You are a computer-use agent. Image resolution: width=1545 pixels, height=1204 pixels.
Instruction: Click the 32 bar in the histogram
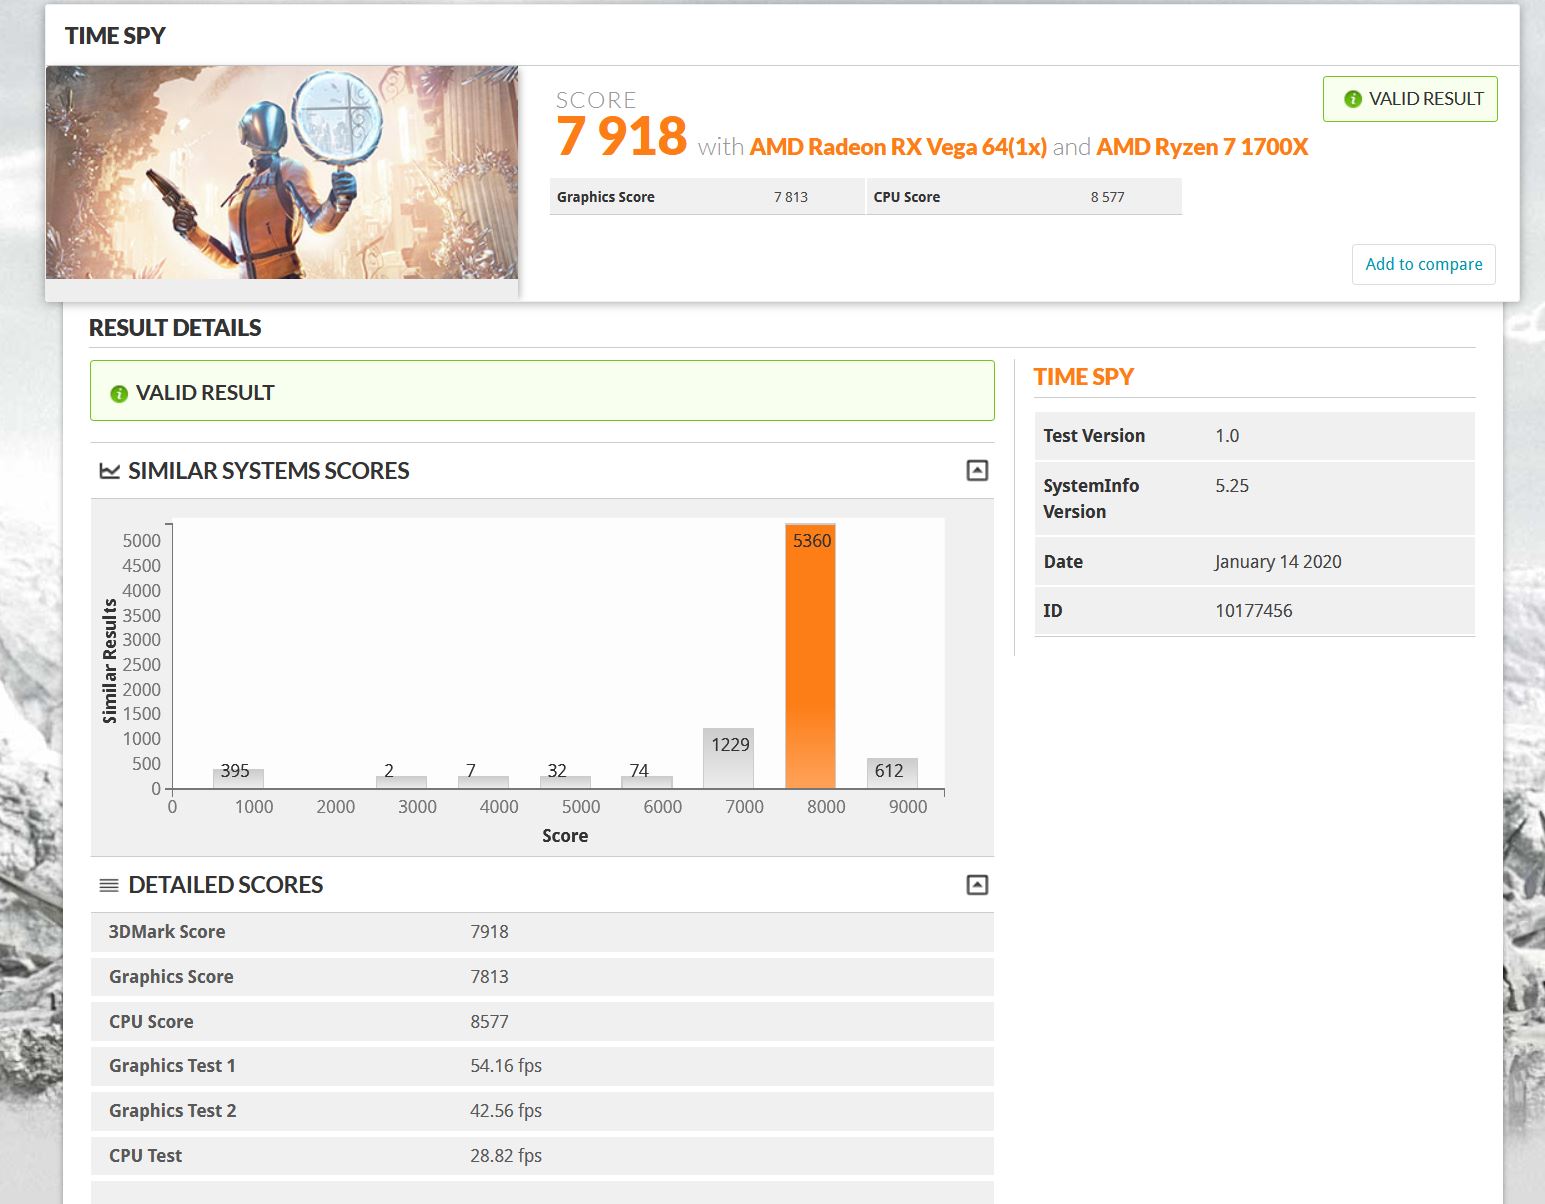[565, 782]
